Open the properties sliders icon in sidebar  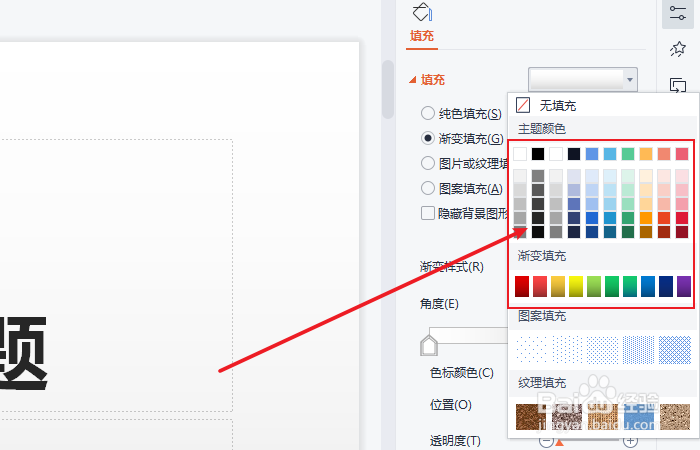[x=678, y=13]
